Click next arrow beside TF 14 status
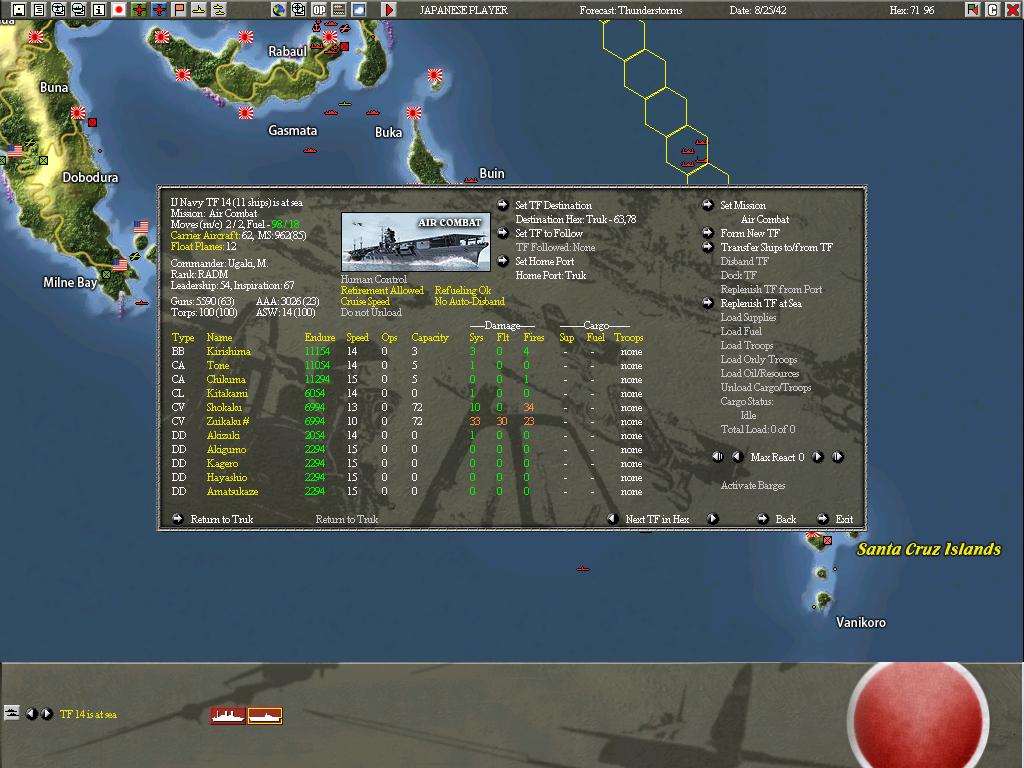Image resolution: width=1024 pixels, height=768 pixels. (x=46, y=714)
